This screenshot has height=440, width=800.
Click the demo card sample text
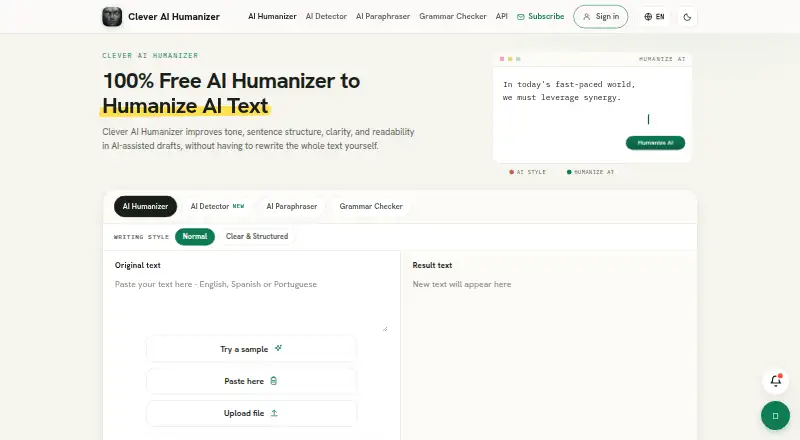[x=569, y=91]
